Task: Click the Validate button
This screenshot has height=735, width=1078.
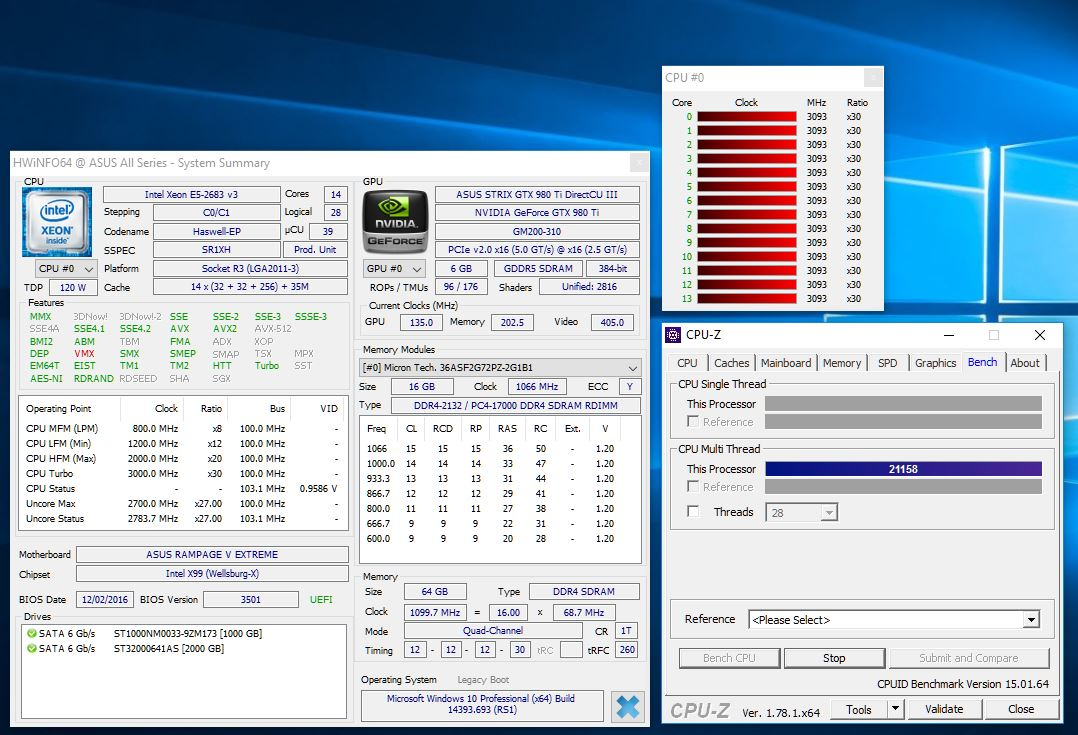Action: click(944, 709)
